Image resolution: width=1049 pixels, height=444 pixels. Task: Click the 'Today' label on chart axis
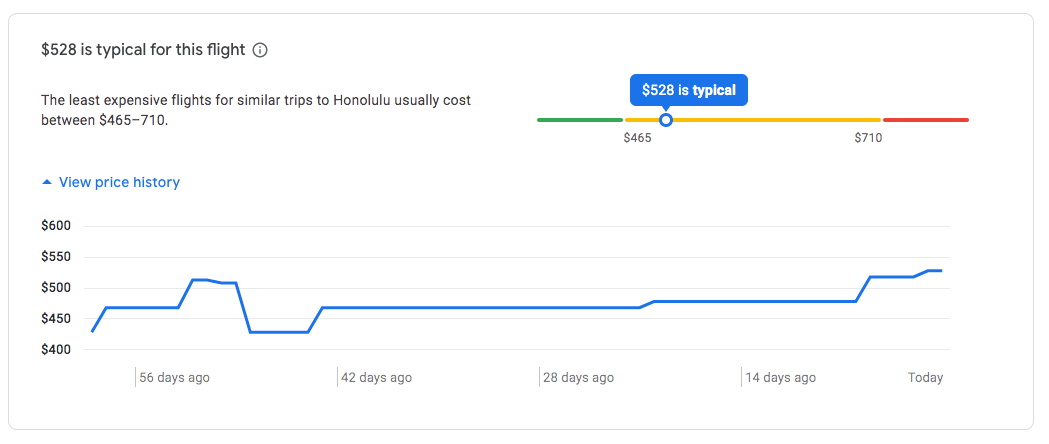point(925,378)
